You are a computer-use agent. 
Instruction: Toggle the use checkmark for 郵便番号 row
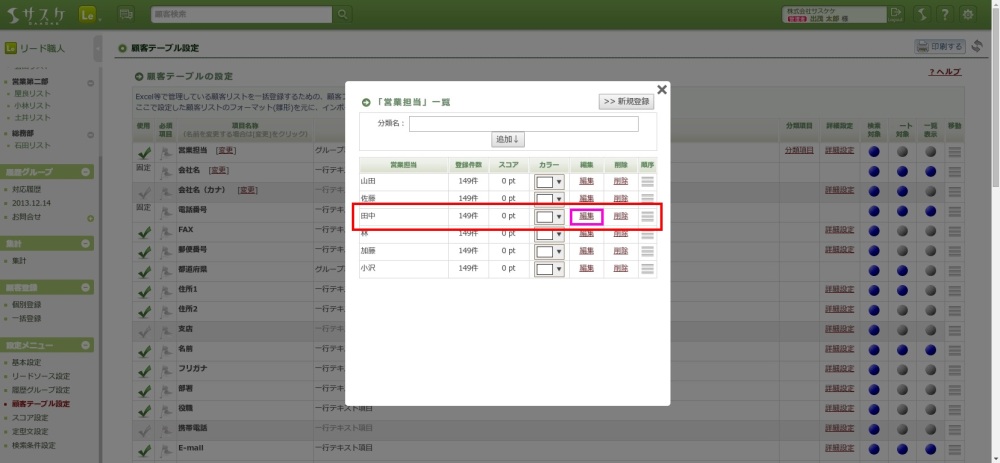click(x=144, y=250)
